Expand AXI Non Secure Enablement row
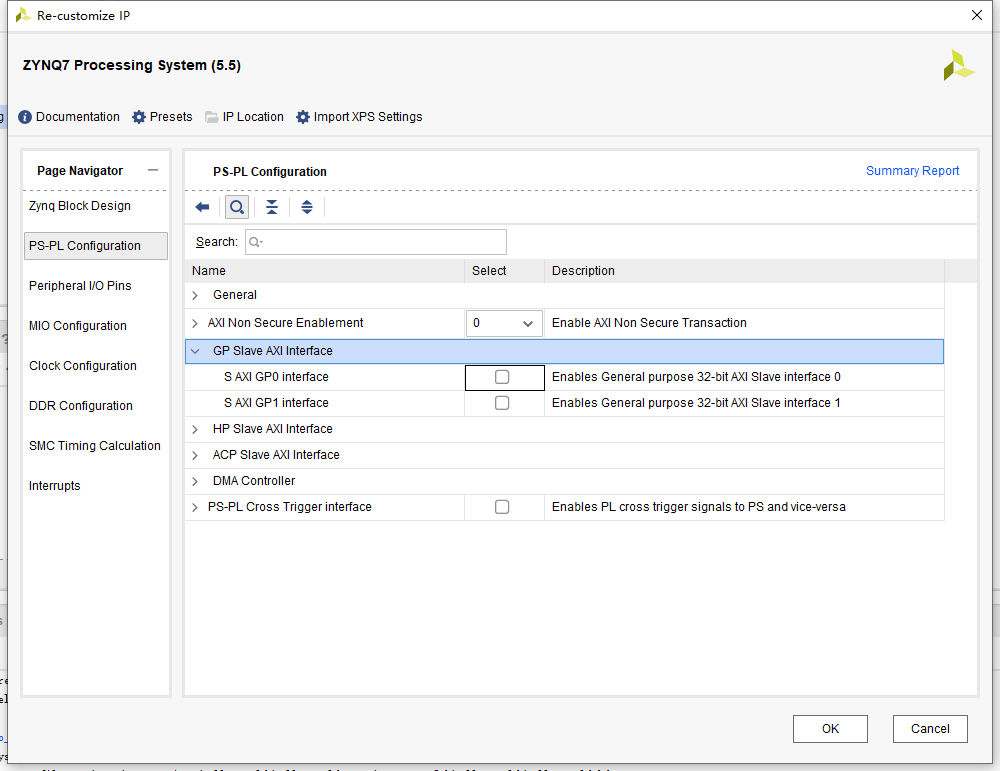1000x771 pixels. (195, 323)
